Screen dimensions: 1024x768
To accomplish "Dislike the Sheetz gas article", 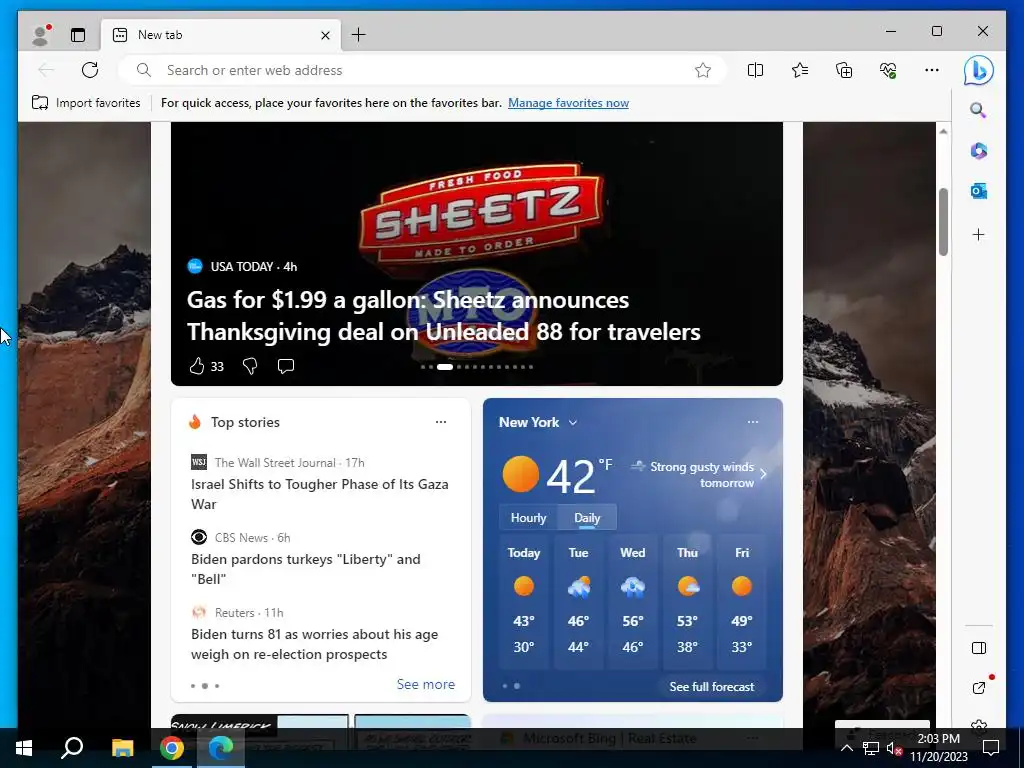I will pos(250,366).
